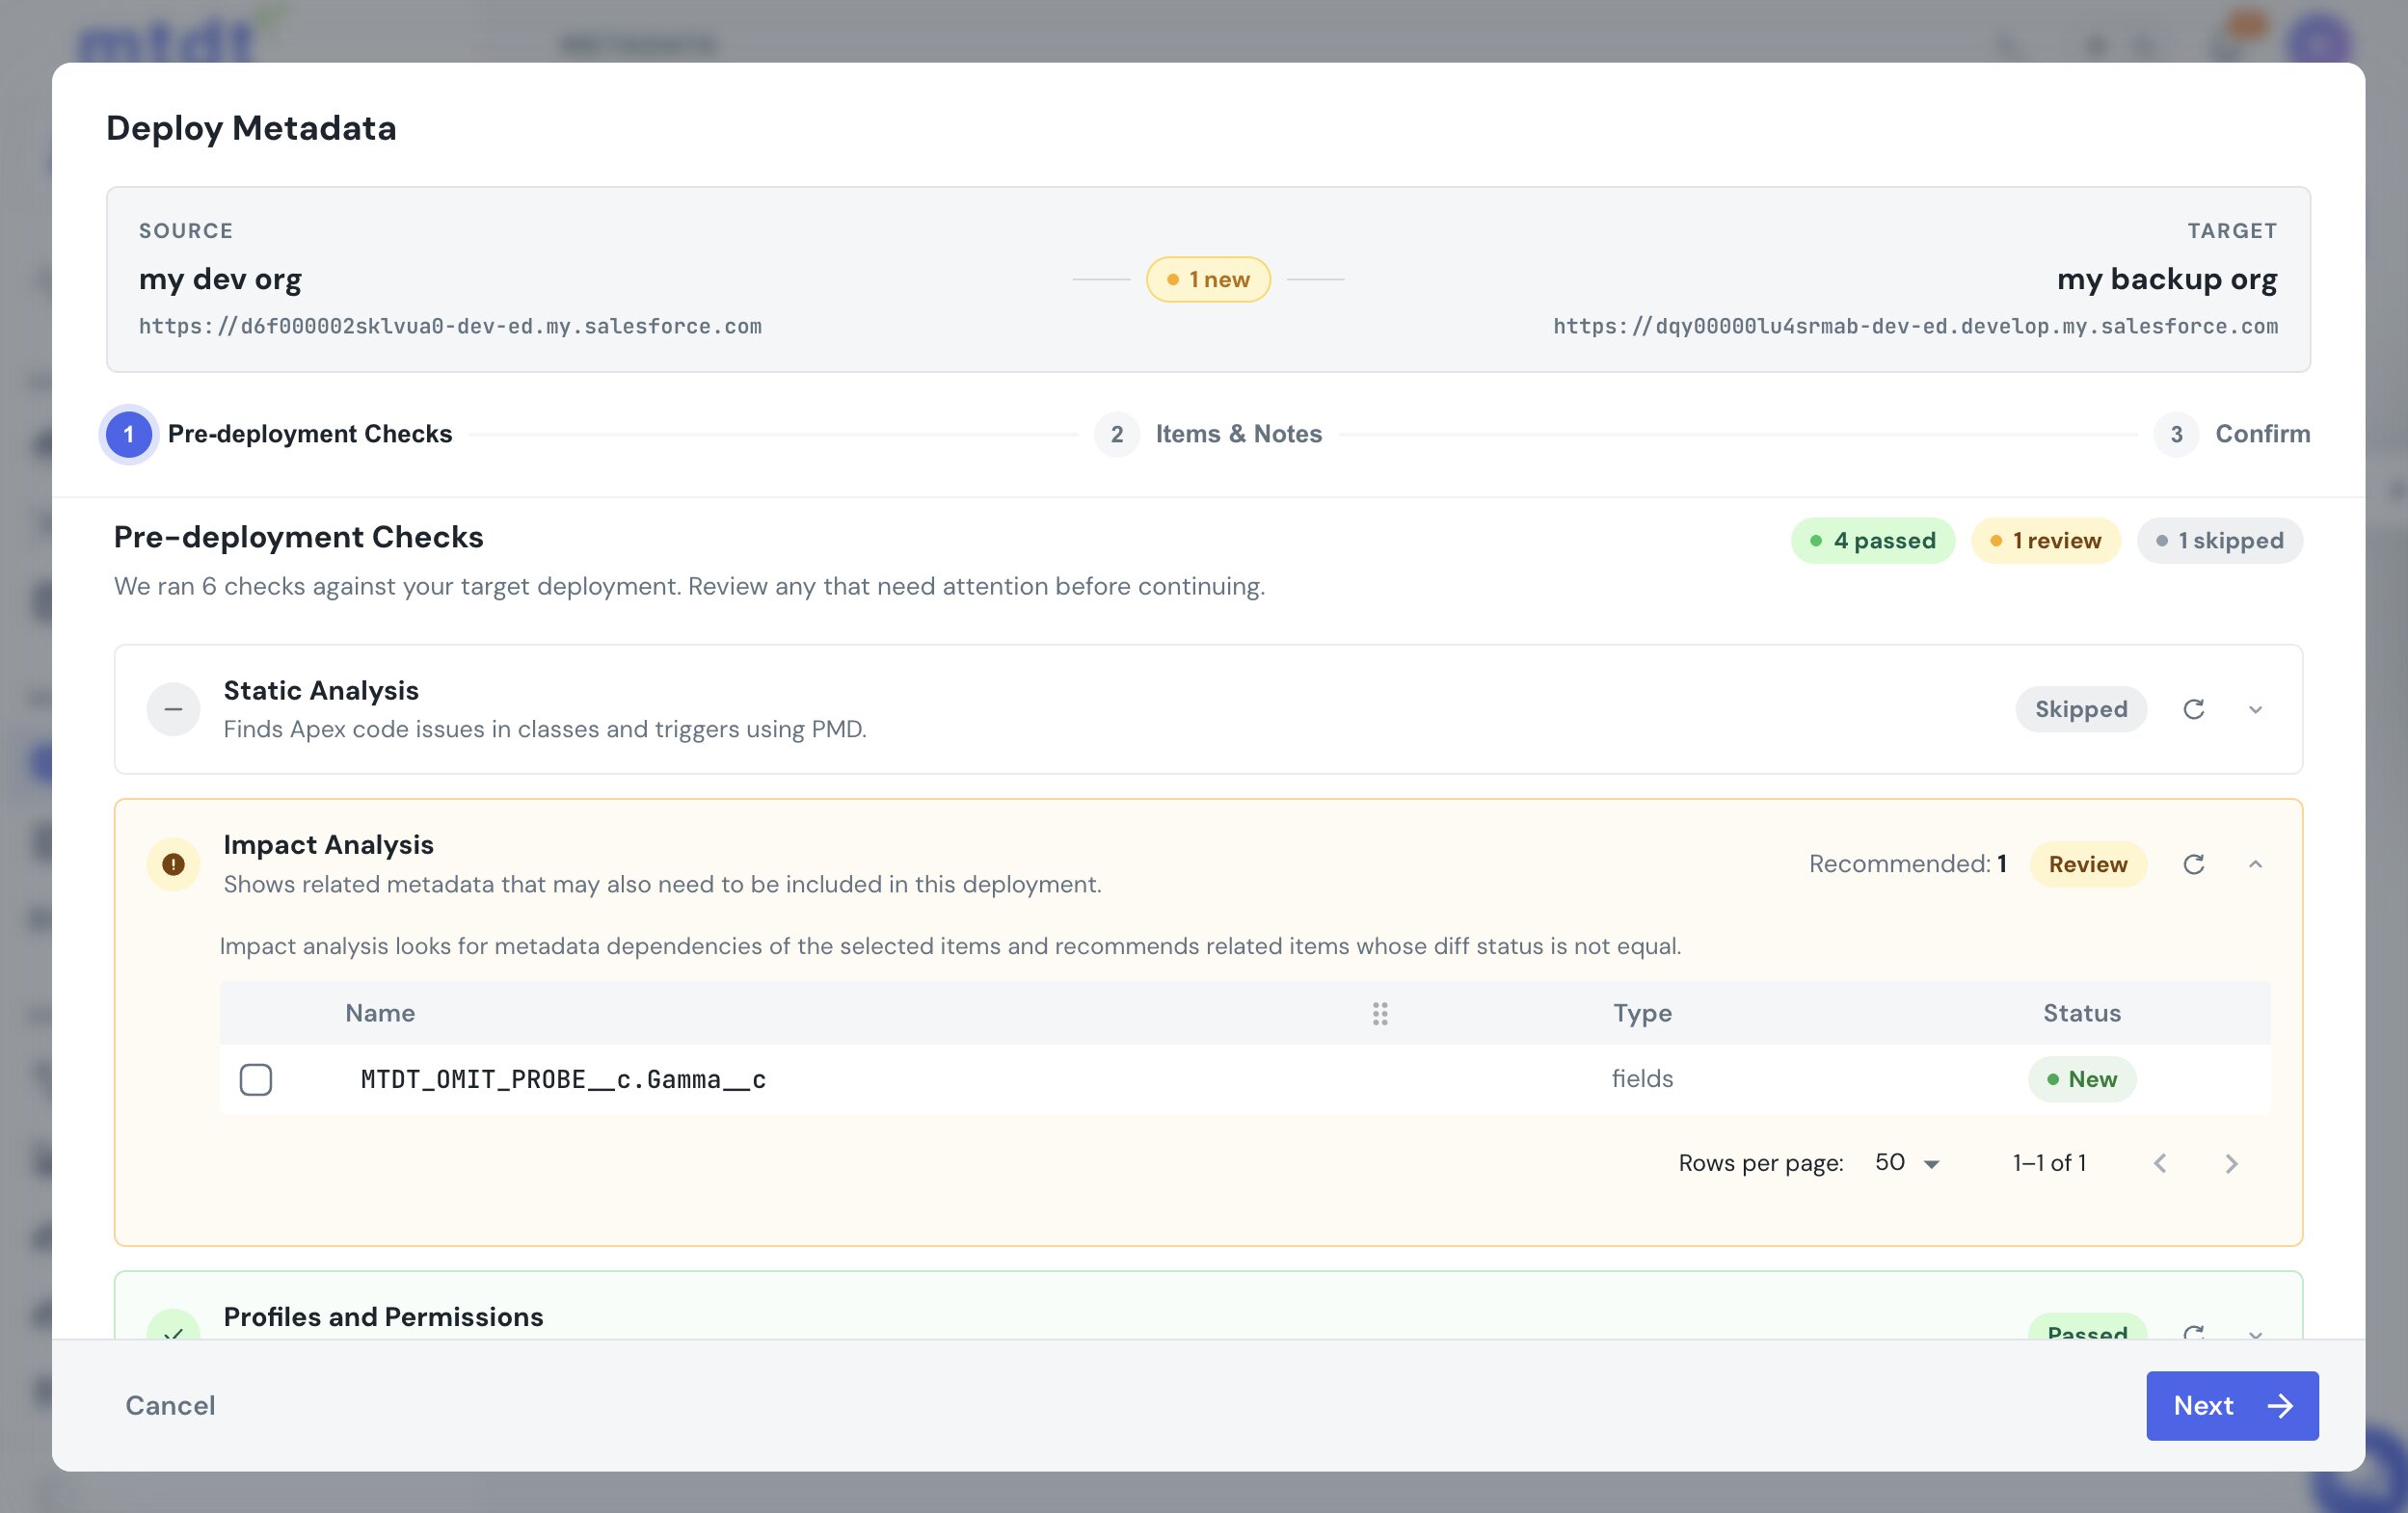Select the MTDT_OMIT_PROBE__c.Gamma__c checkbox

point(256,1079)
